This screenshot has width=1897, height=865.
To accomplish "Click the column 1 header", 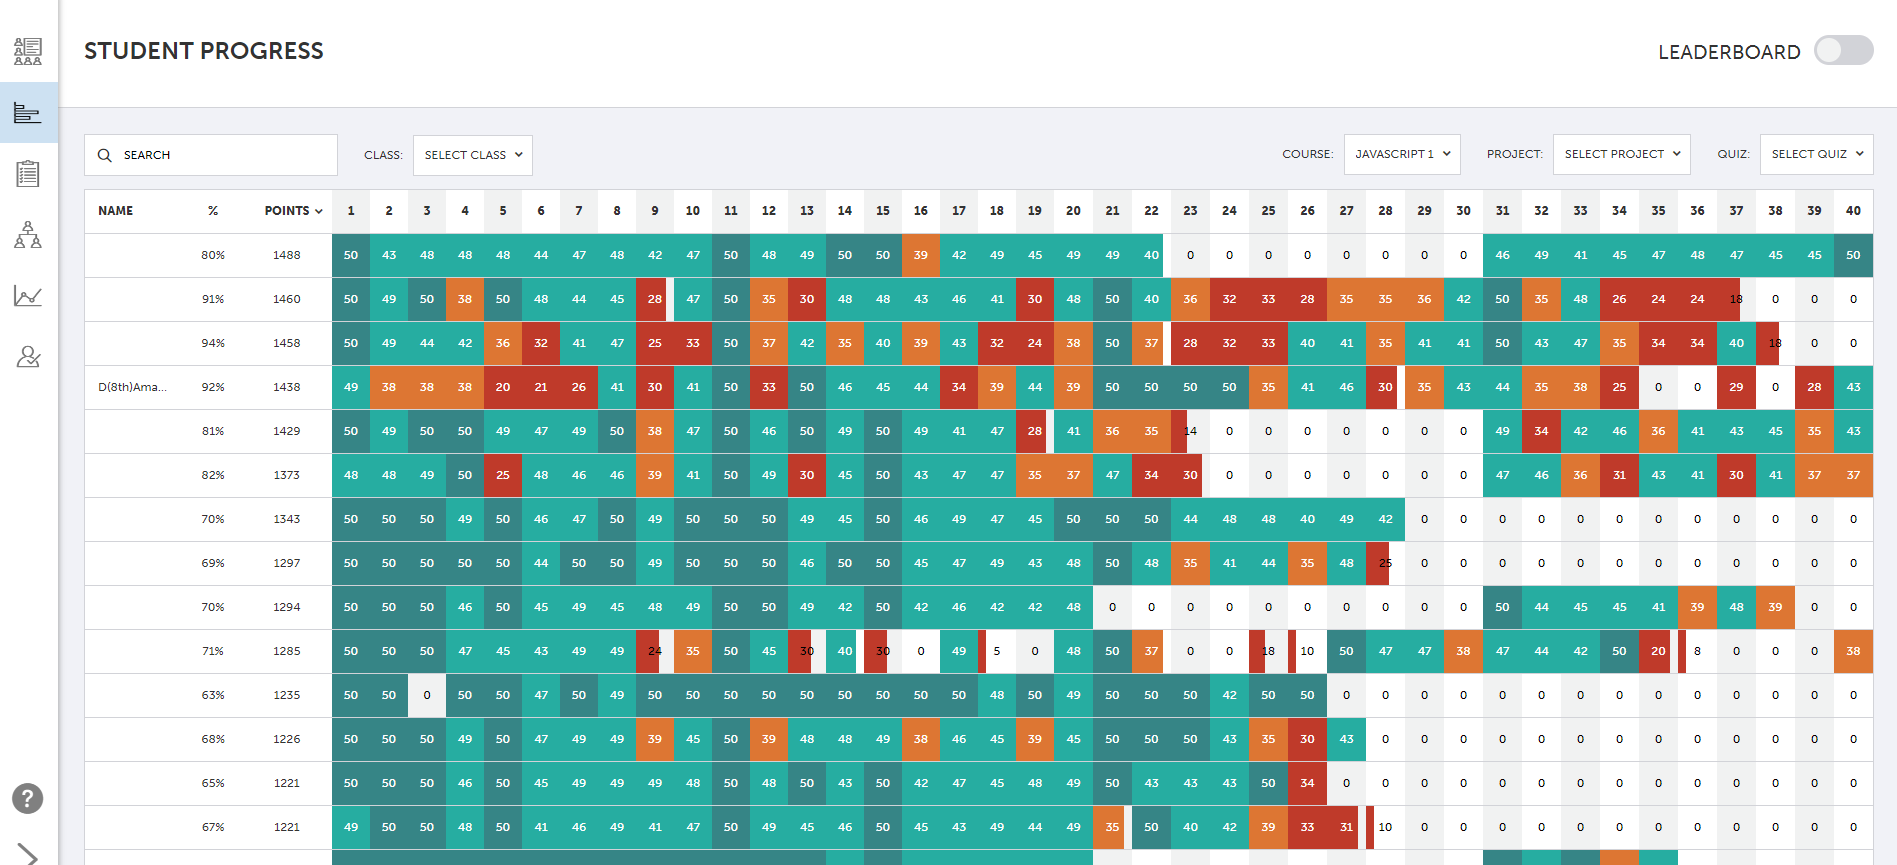I will (351, 211).
